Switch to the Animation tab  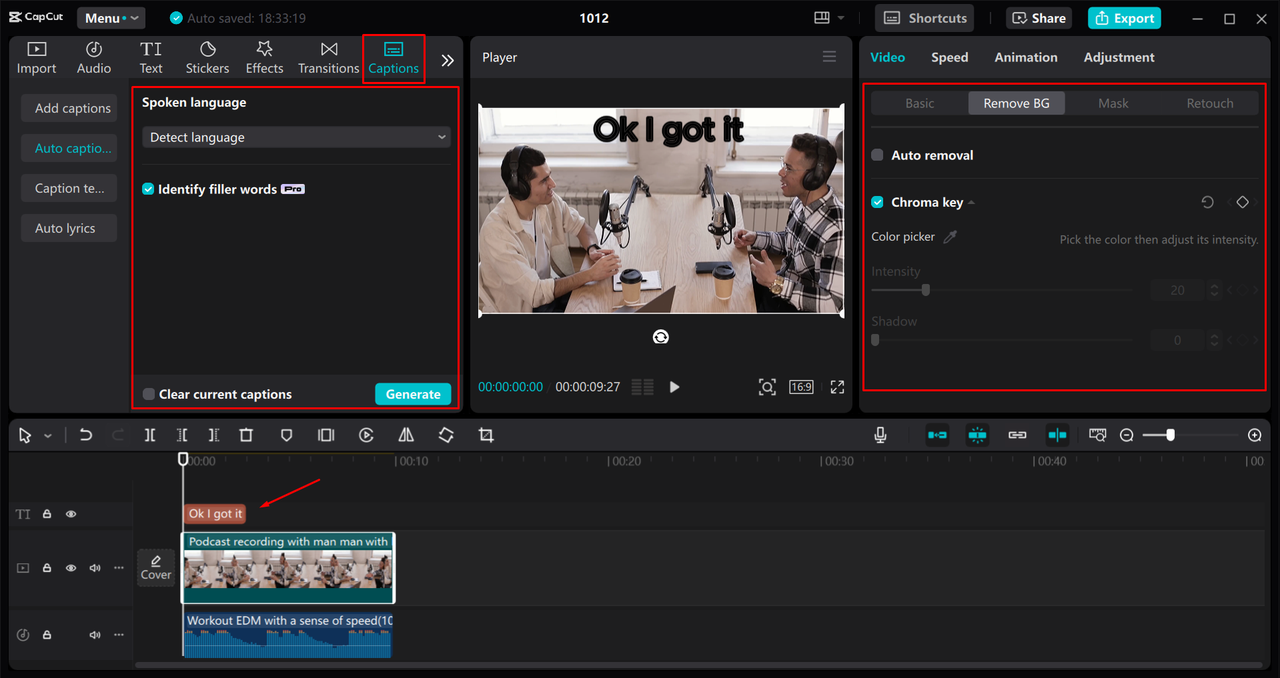1026,57
